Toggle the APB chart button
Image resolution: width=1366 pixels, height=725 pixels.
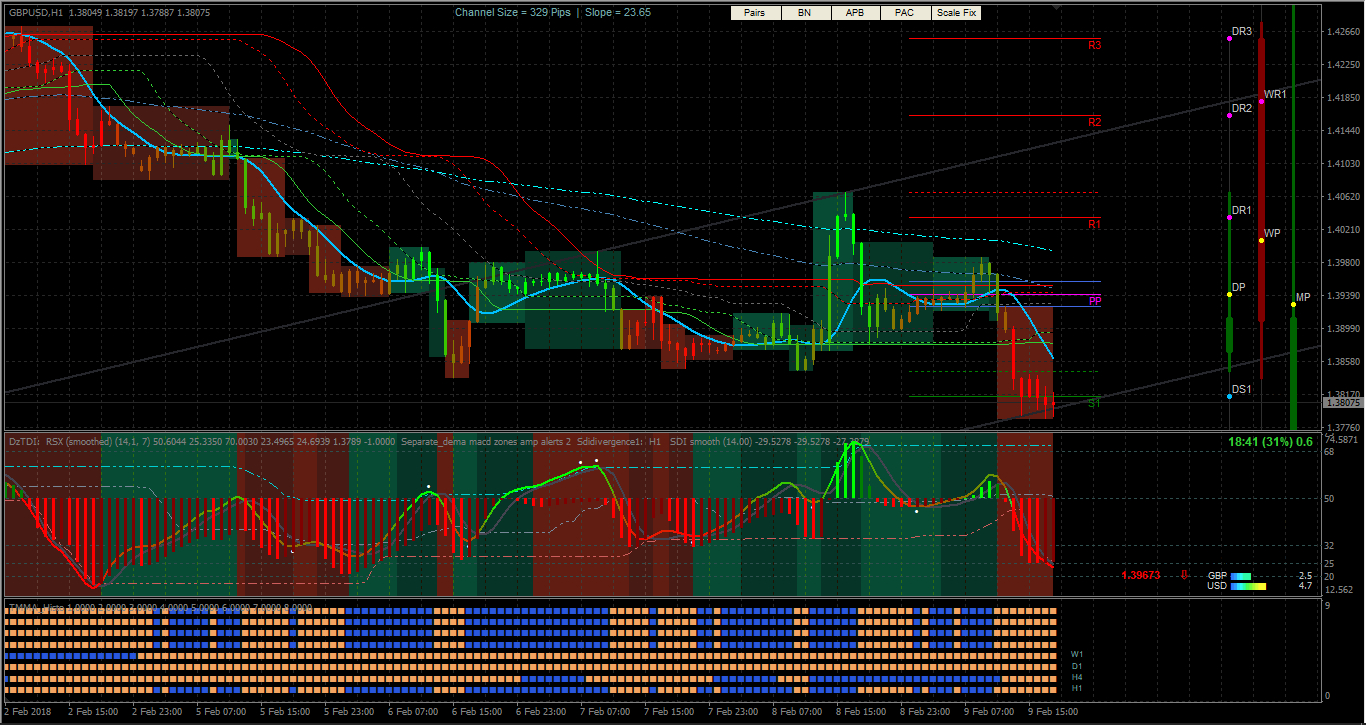[x=855, y=13]
